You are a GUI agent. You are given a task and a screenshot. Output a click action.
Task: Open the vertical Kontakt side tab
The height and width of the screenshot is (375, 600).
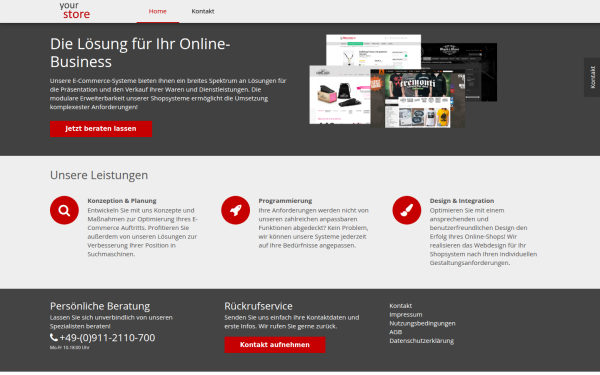point(592,77)
